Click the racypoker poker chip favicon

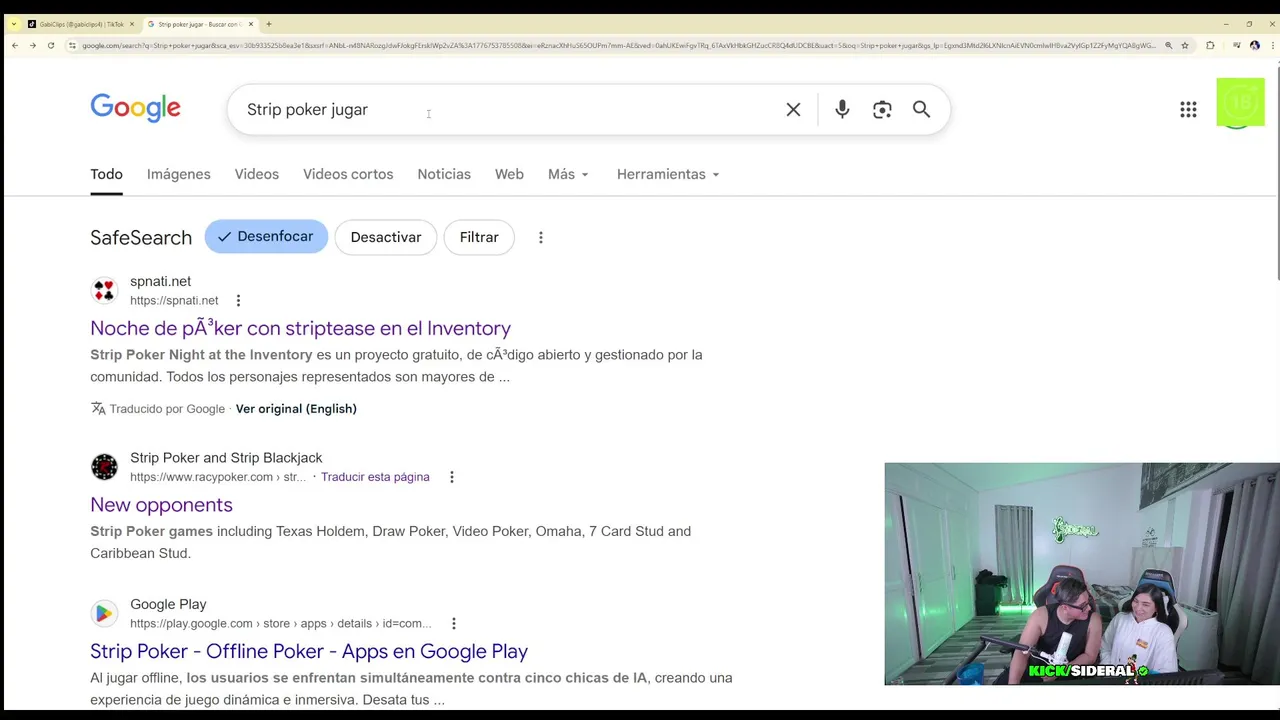pos(104,467)
